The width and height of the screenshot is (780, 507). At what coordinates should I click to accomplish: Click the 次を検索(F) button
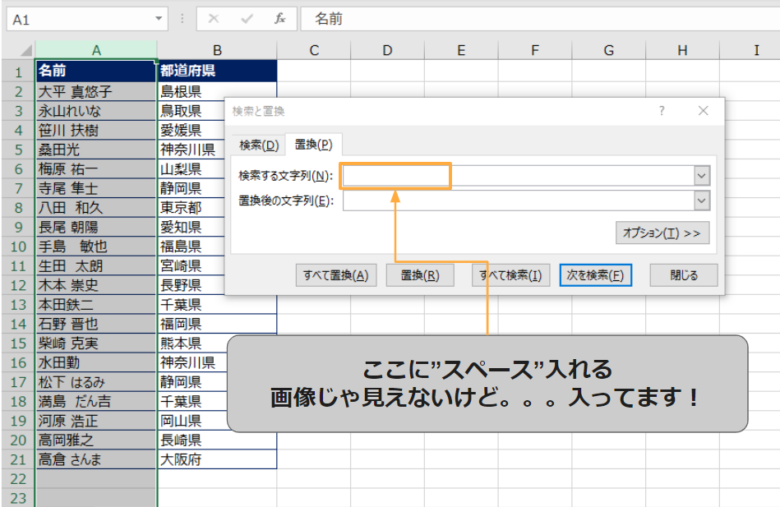[595, 275]
